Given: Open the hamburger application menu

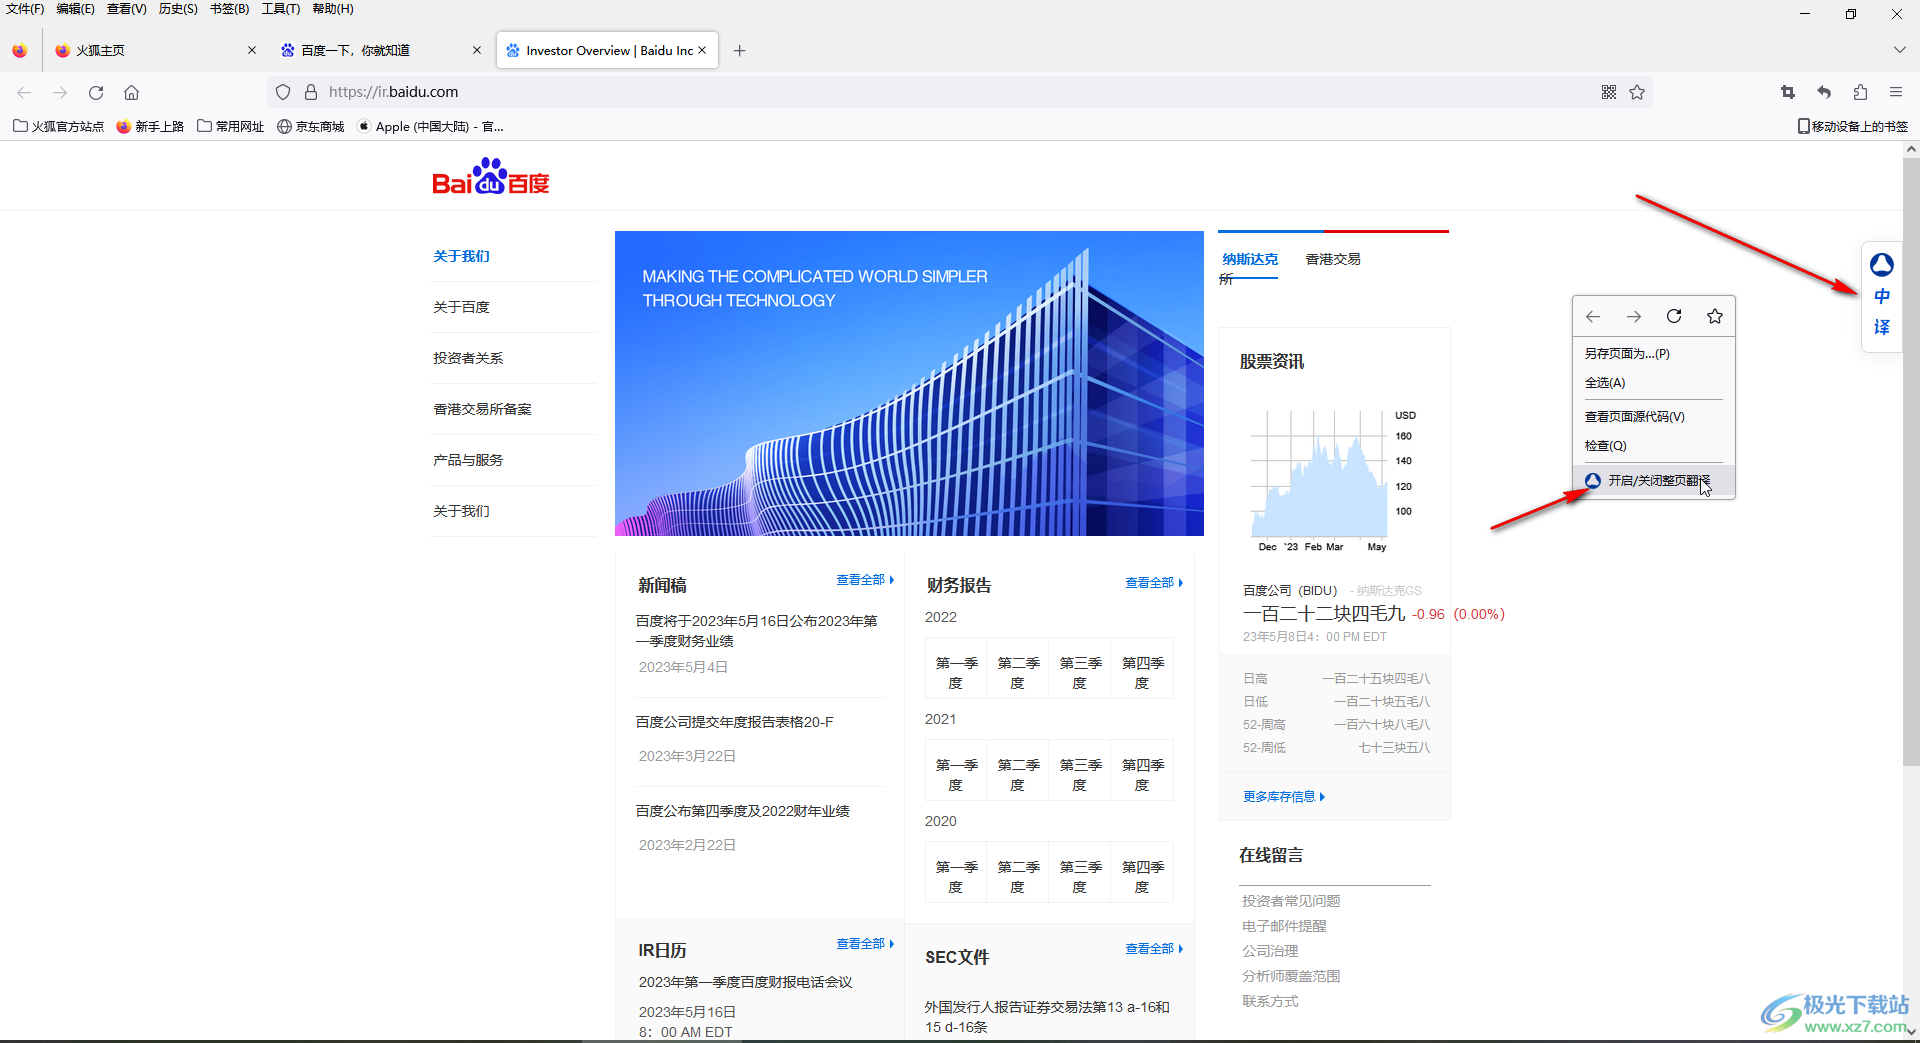Looking at the screenshot, I should click(x=1896, y=92).
